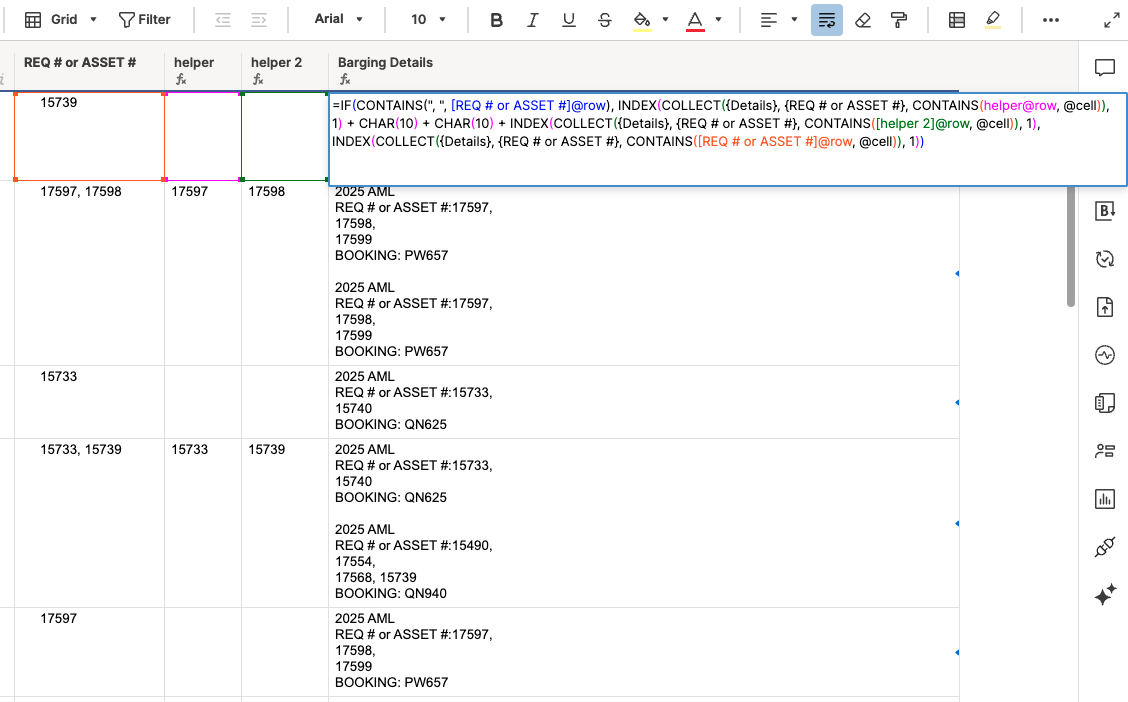Click the vertical scrollbar thumb

1070,246
